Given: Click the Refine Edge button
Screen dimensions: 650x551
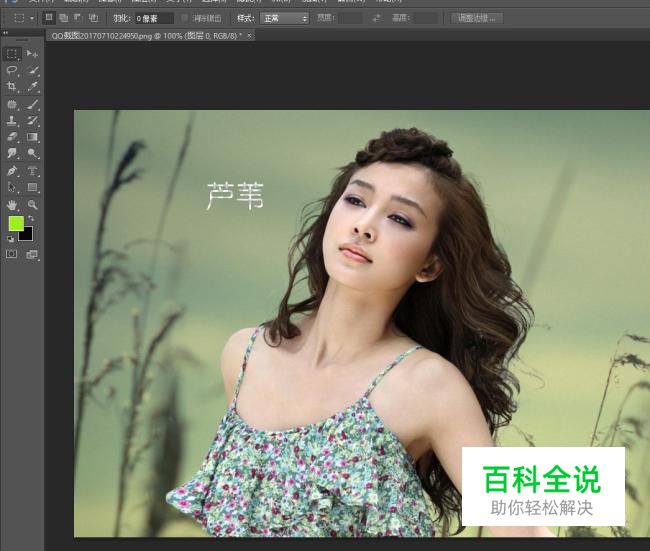Looking at the screenshot, I should coord(477,18).
